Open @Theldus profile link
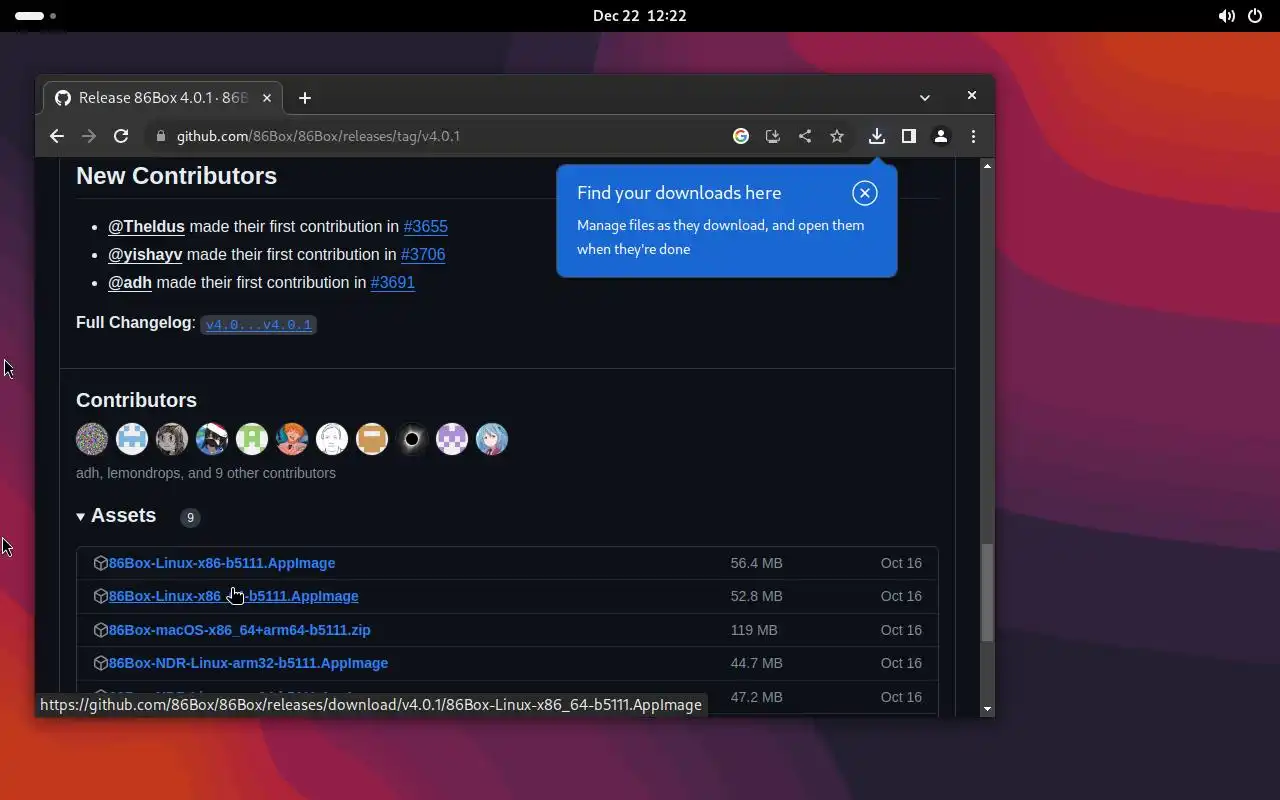1280x800 pixels. (x=146, y=226)
